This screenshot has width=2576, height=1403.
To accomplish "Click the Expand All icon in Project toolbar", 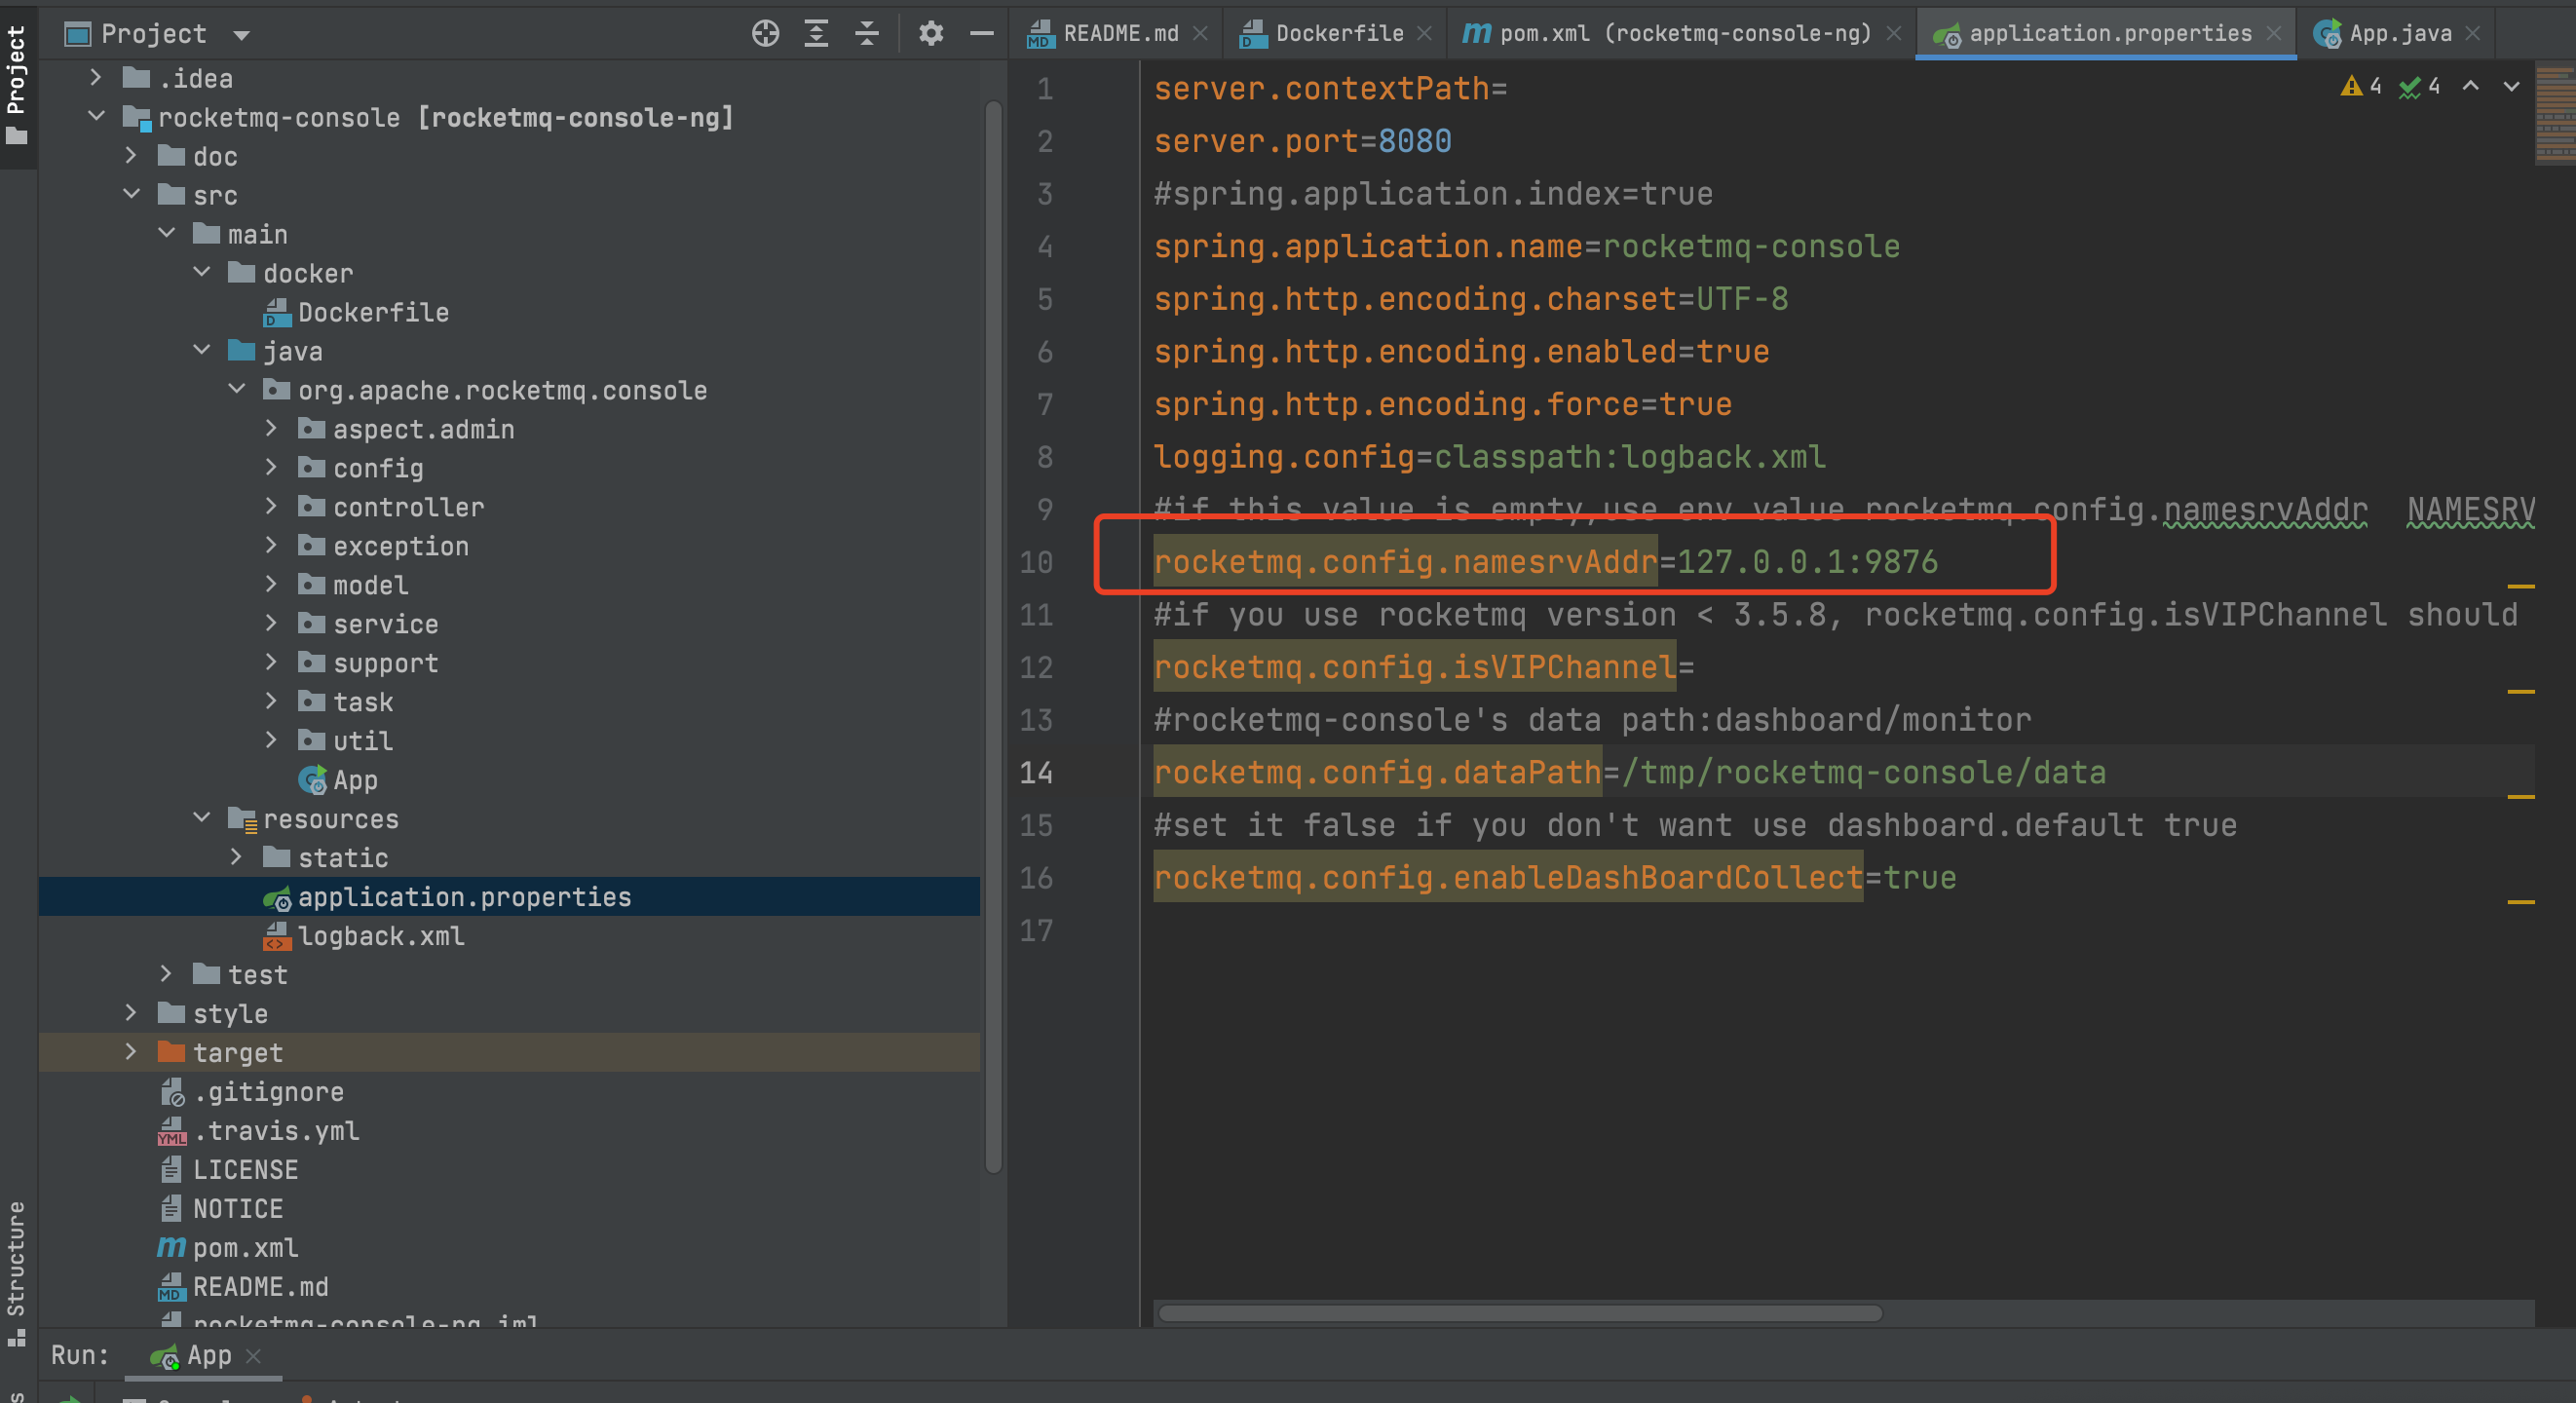I will coord(816,33).
